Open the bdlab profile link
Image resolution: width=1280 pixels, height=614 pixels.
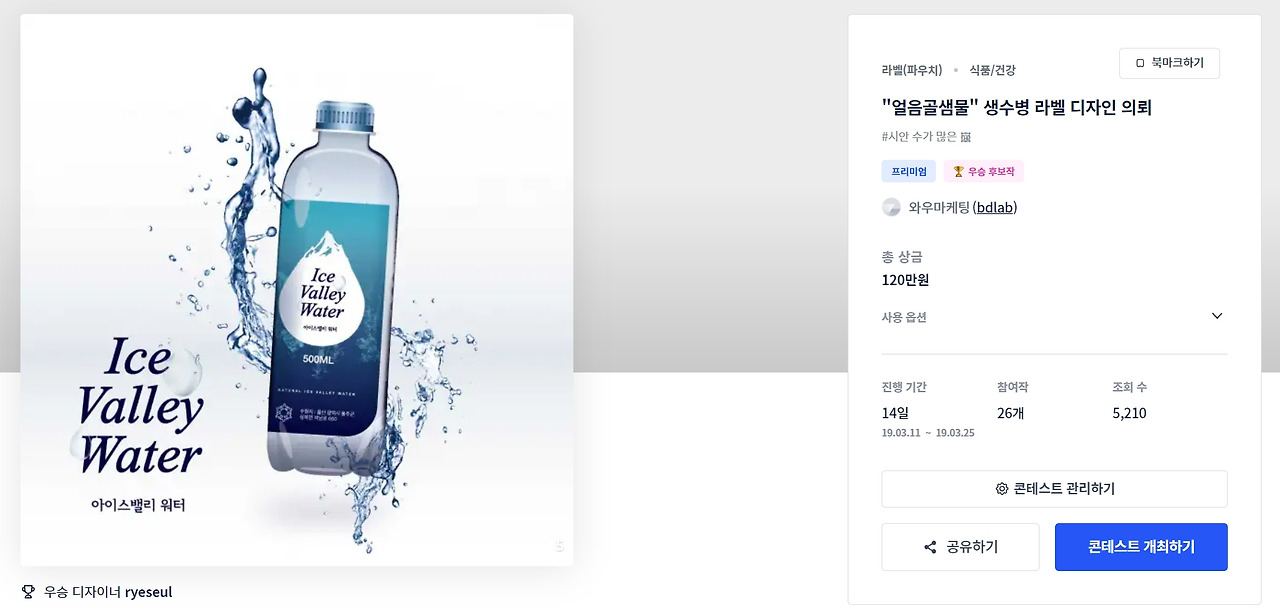click(995, 207)
